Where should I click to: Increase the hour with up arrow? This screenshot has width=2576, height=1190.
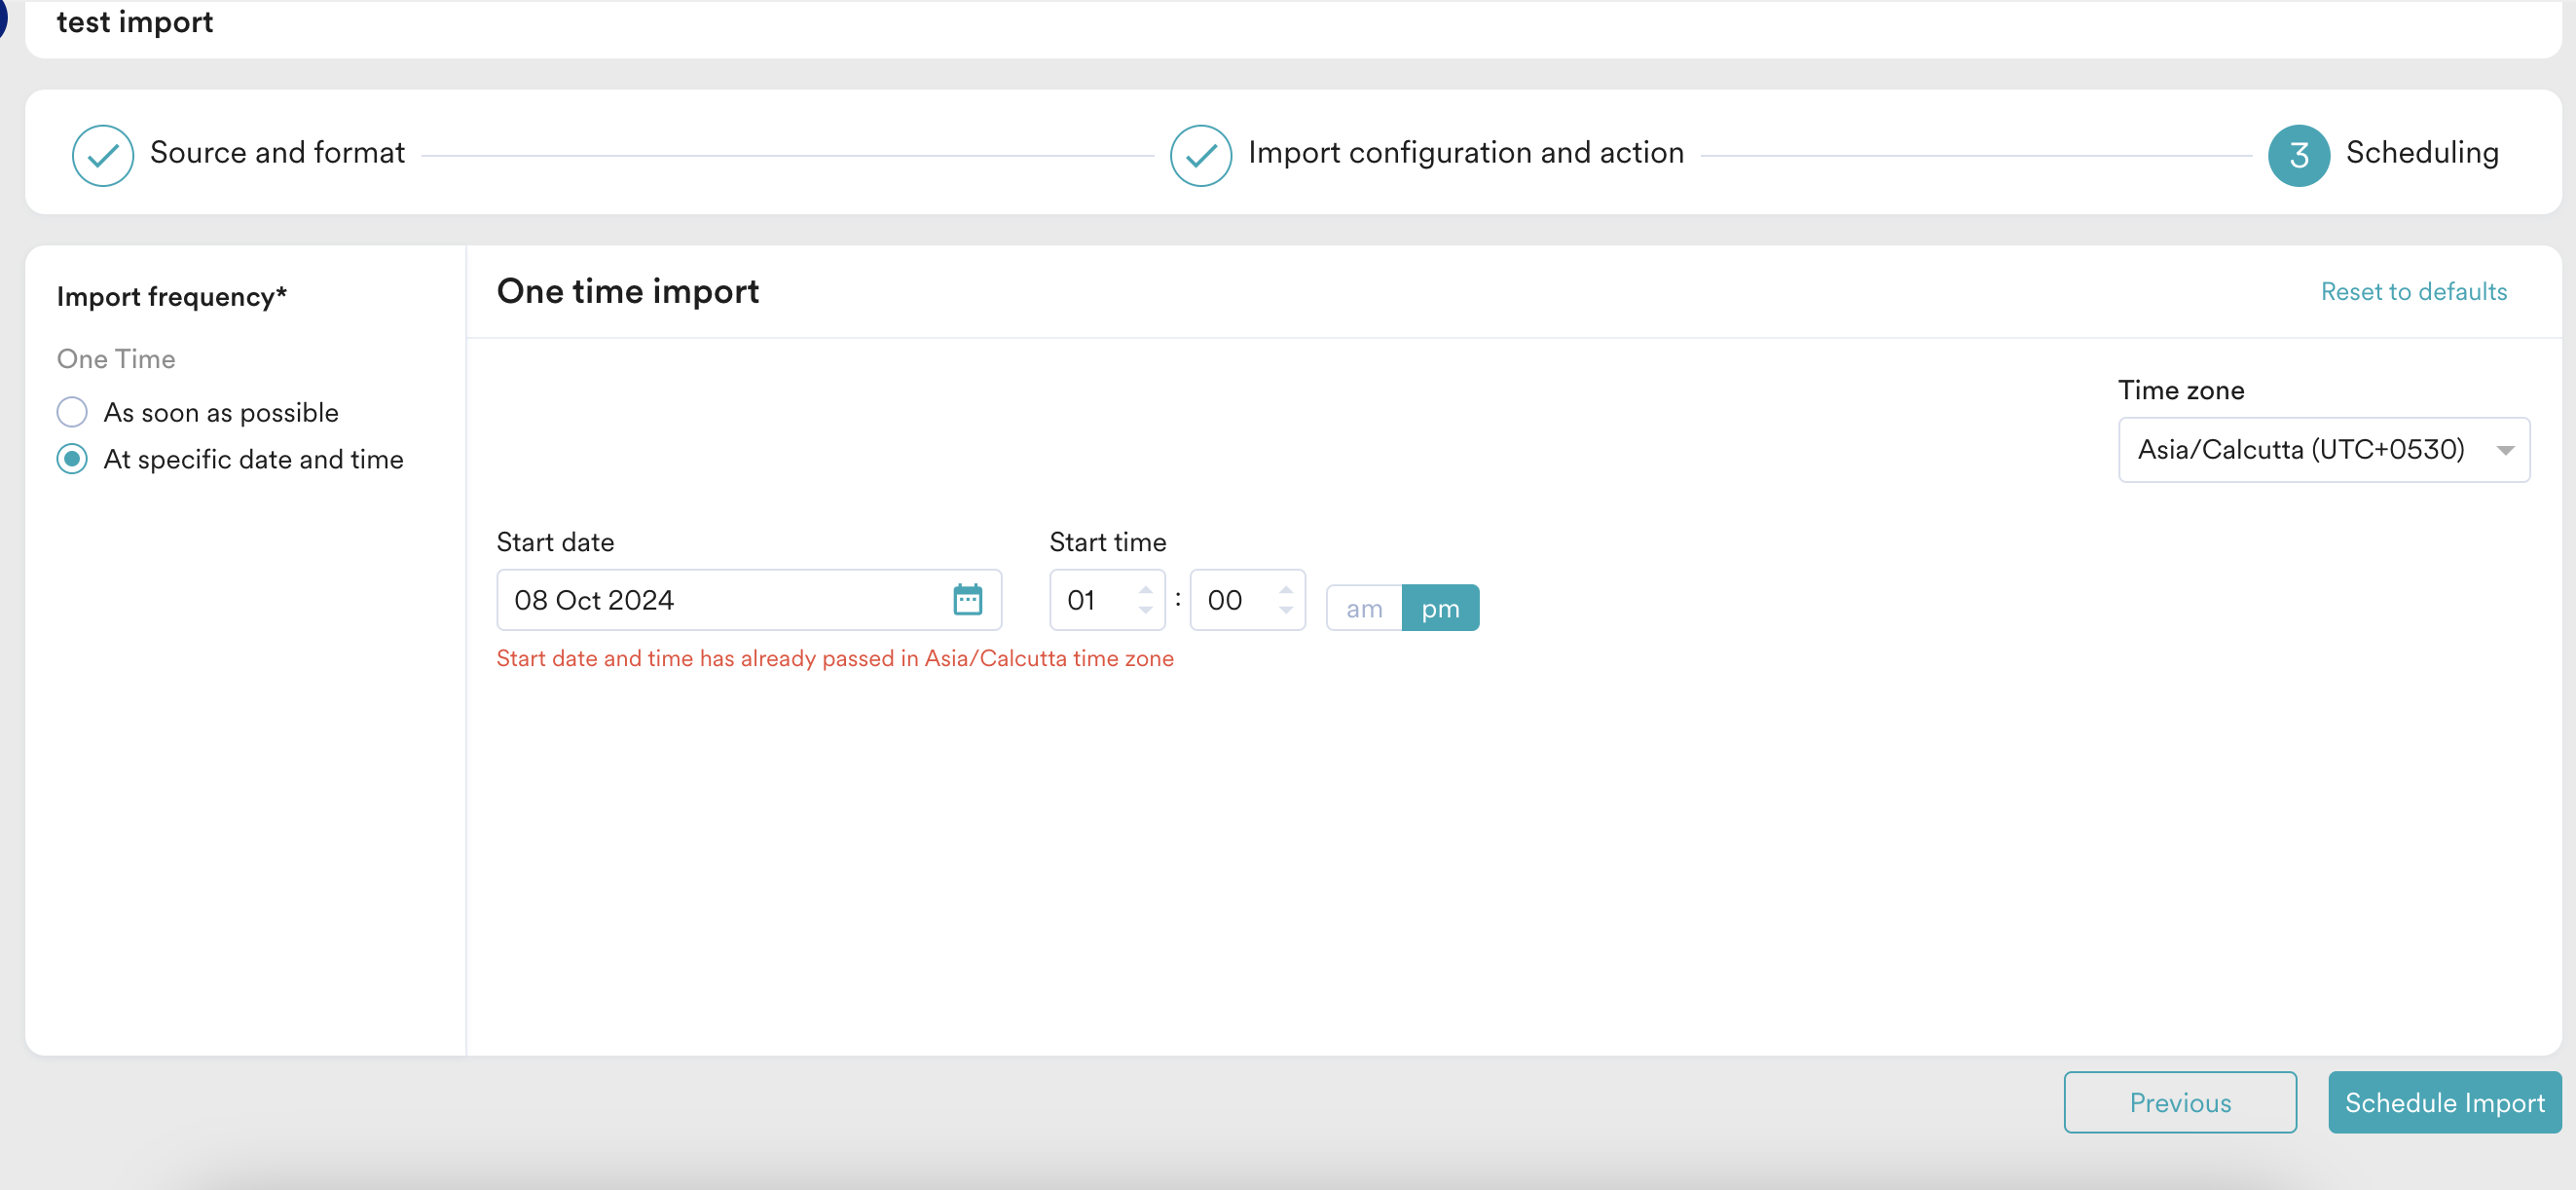click(1145, 589)
